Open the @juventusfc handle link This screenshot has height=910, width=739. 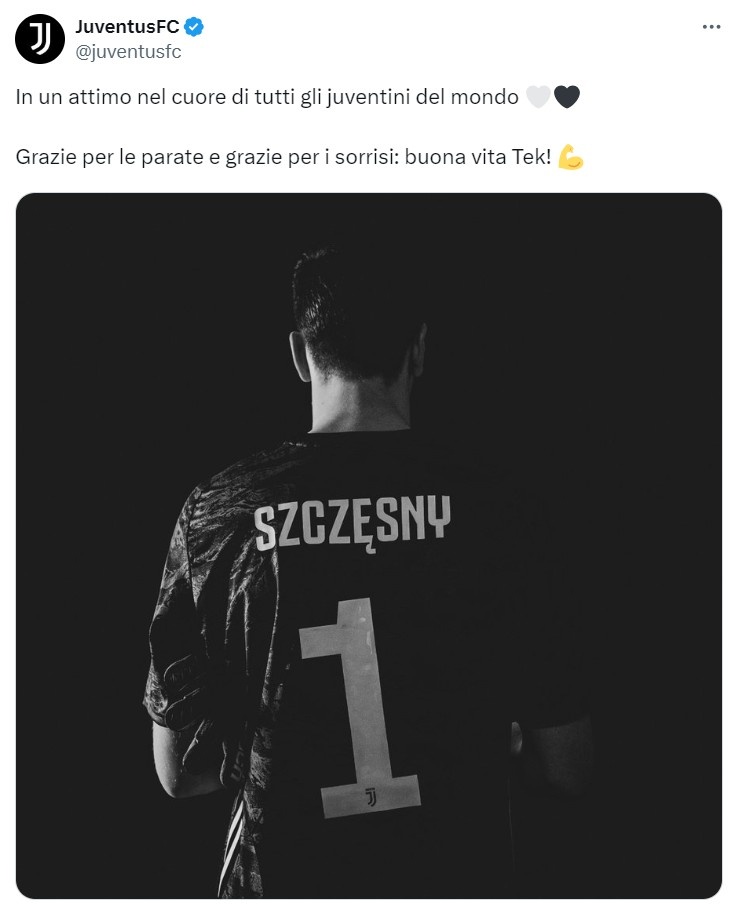(x=128, y=52)
